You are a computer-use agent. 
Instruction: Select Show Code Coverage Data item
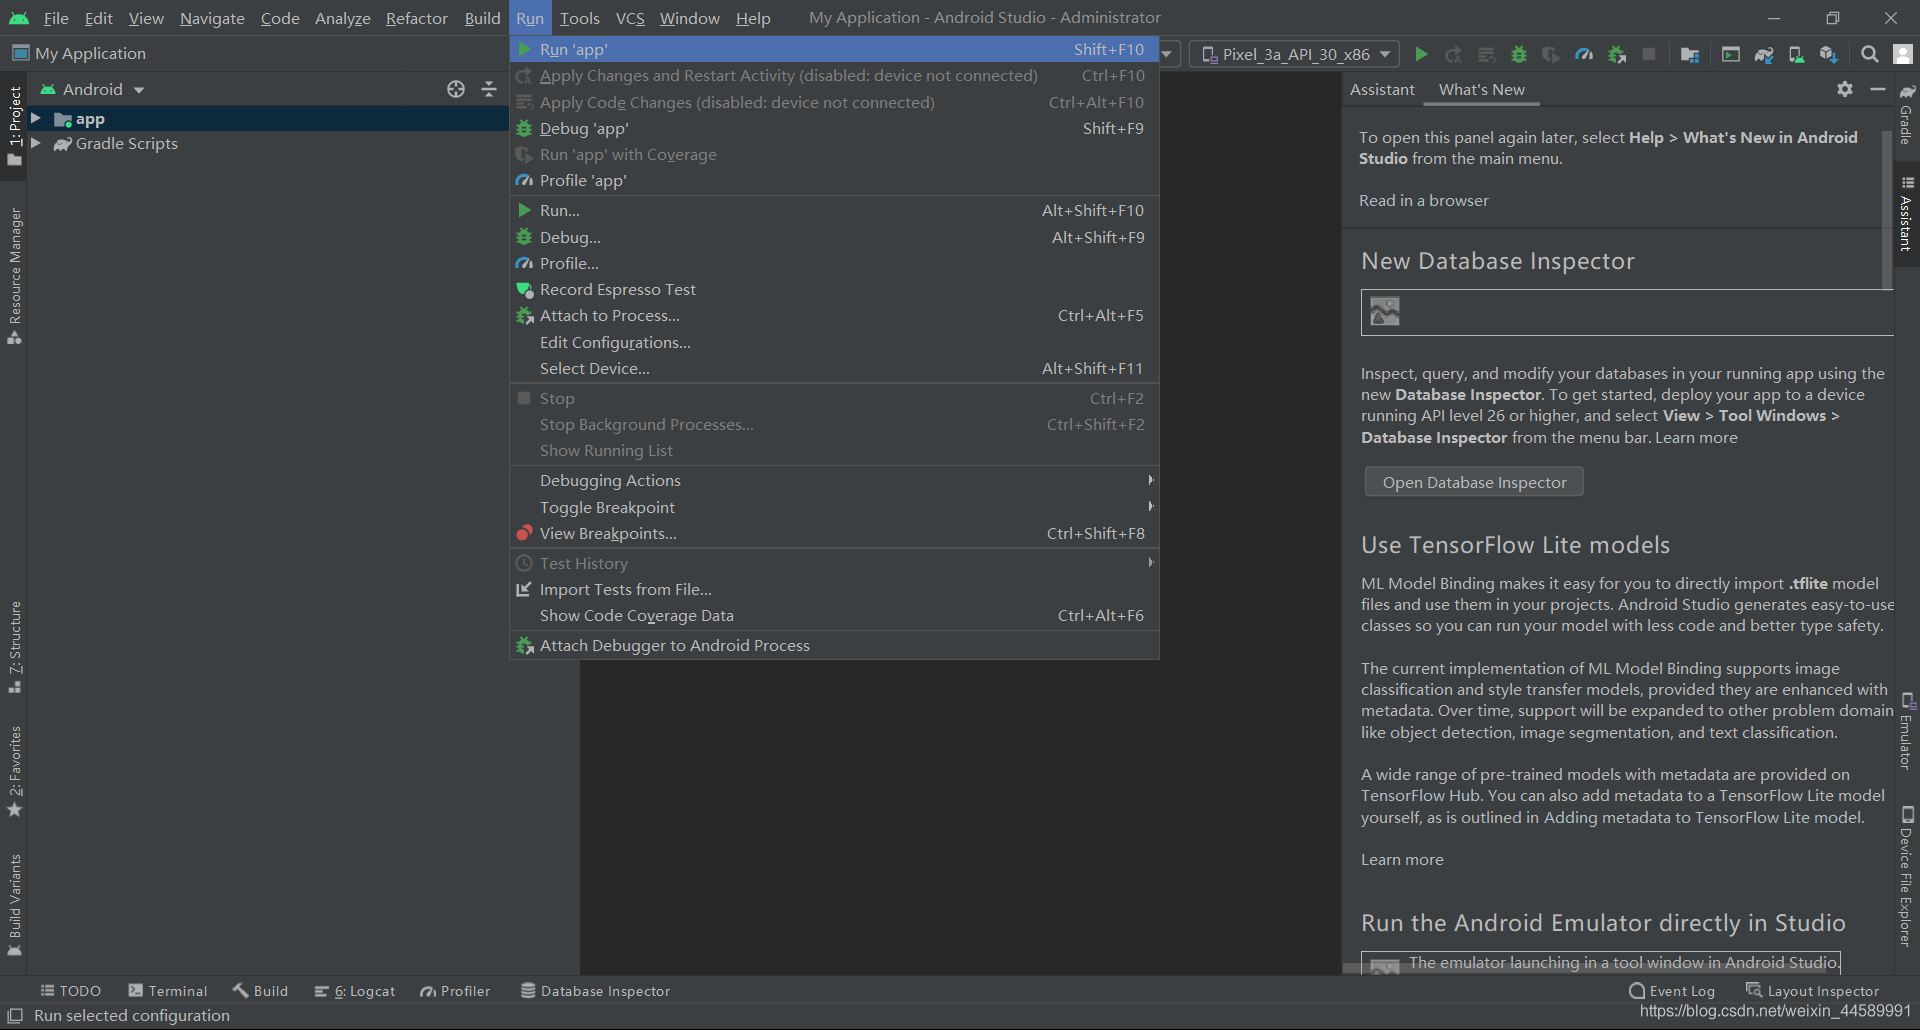[x=834, y=615]
